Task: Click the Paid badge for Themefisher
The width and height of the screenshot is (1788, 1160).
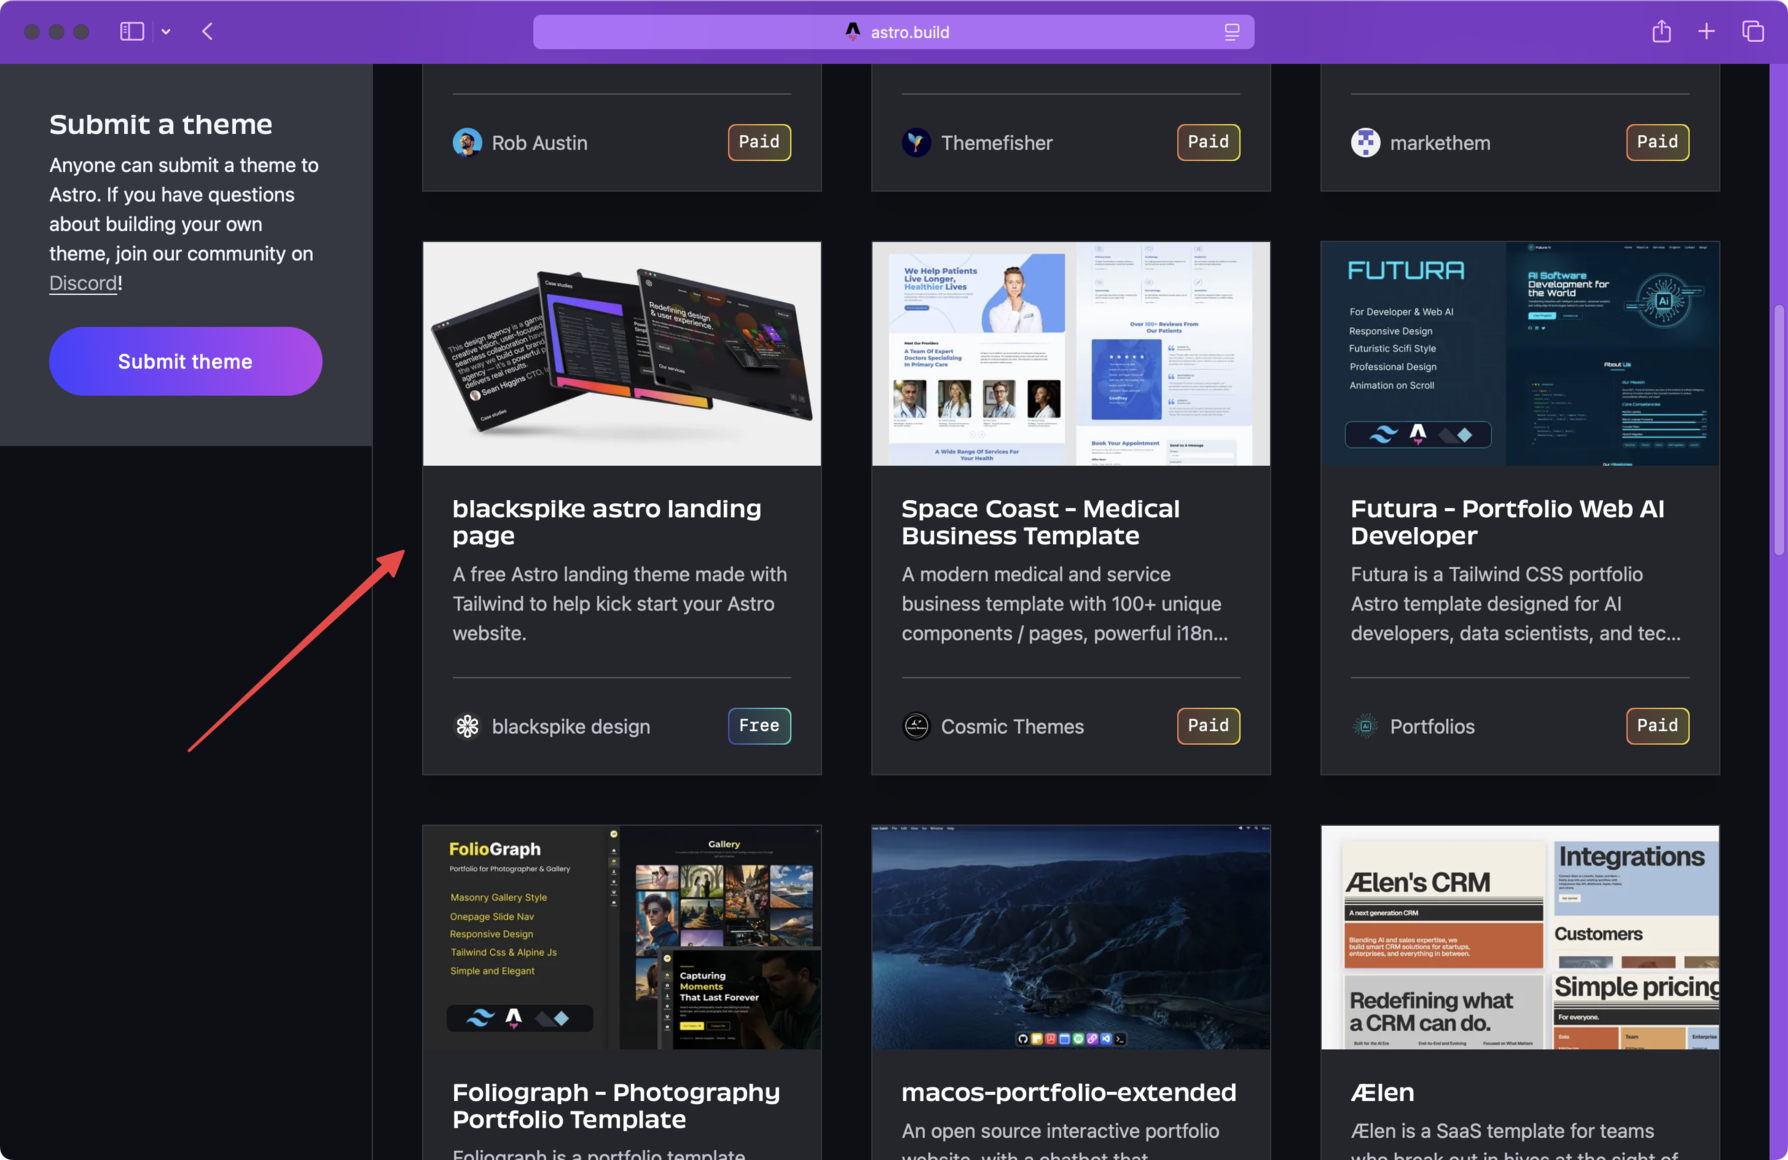Action: pos(1208,142)
